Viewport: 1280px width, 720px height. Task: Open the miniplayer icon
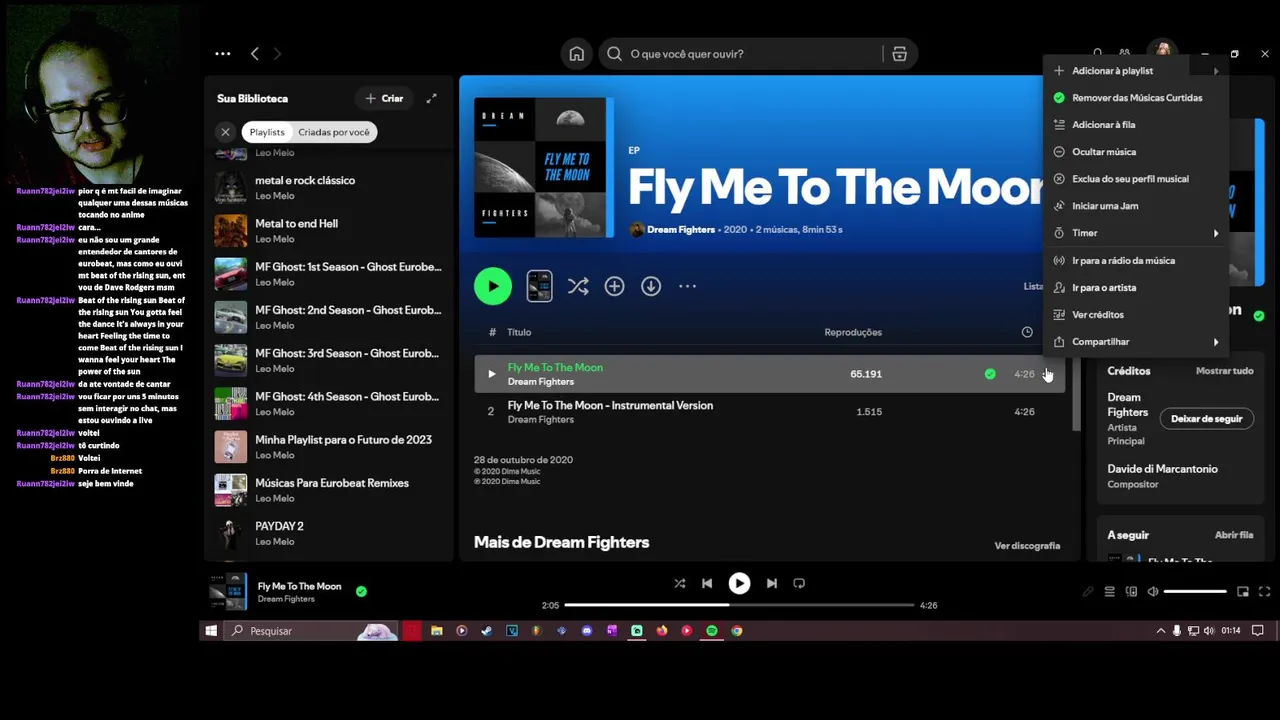point(1243,592)
